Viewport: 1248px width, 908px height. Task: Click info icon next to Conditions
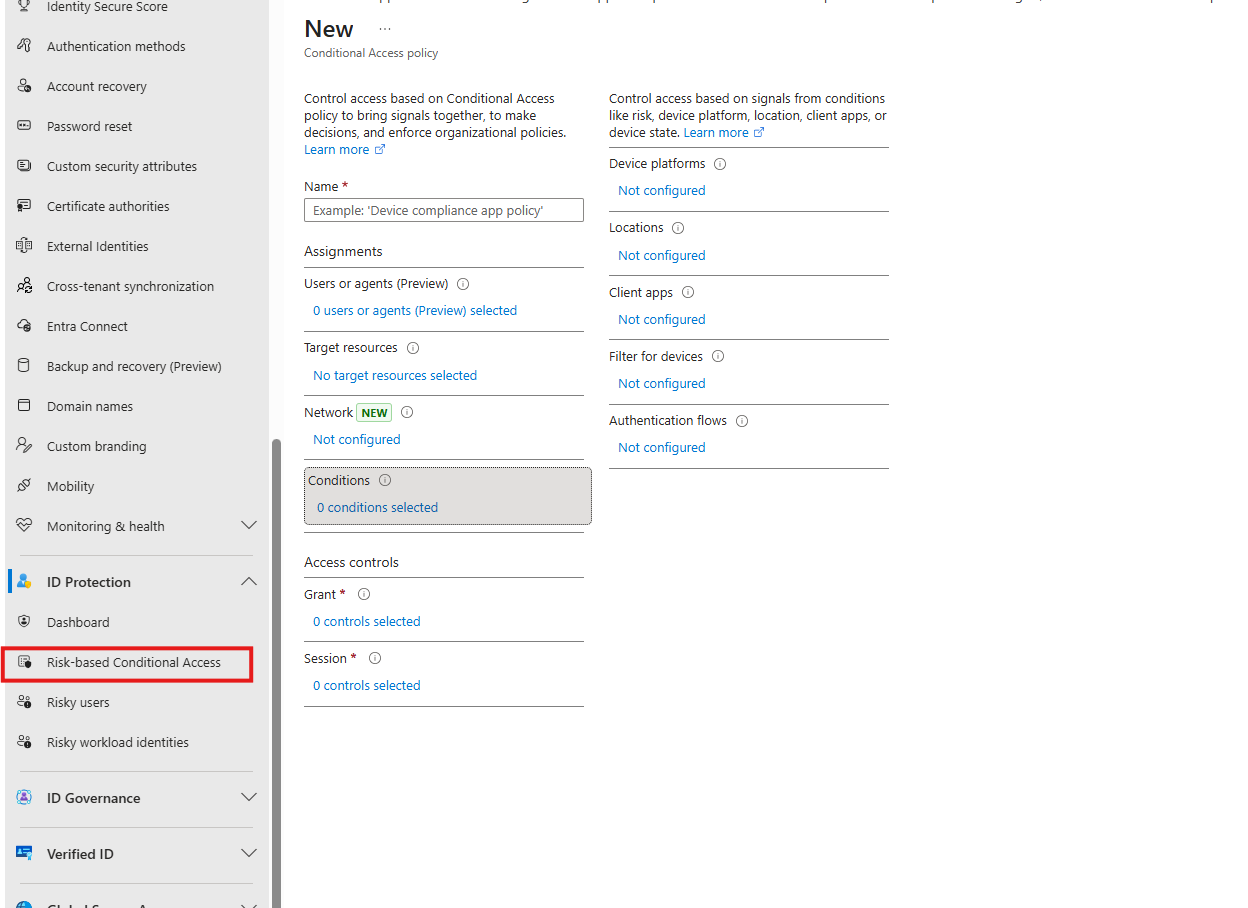click(385, 481)
